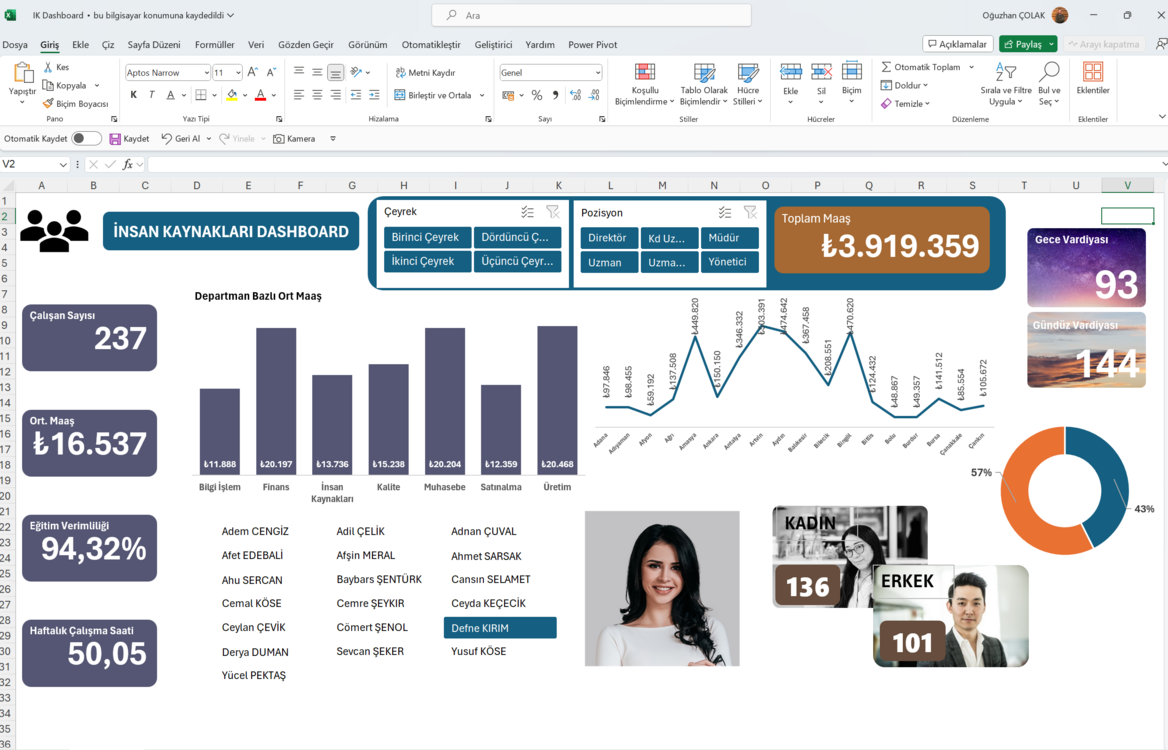Click the Kes scissors icon
The image size is (1168, 750).
pos(48,67)
